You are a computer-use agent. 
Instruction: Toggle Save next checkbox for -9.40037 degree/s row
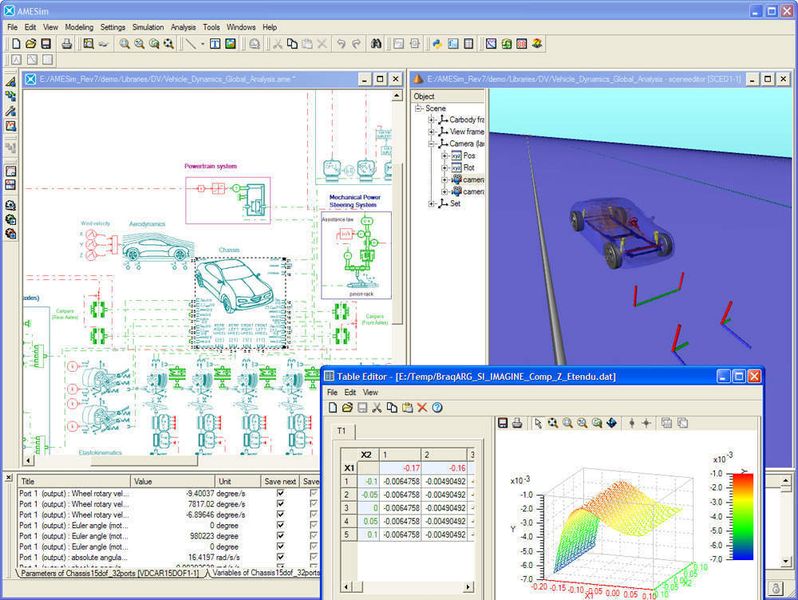tap(280, 493)
